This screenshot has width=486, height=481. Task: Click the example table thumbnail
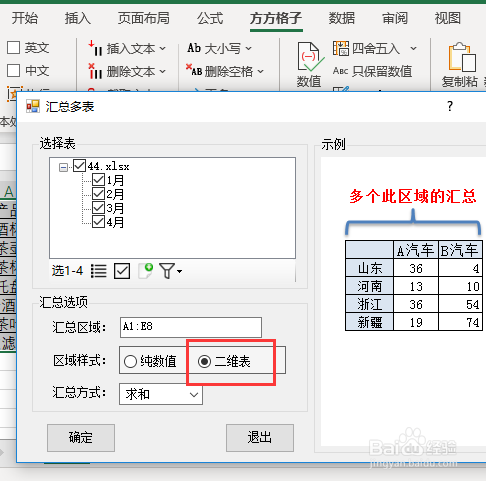(x=414, y=285)
